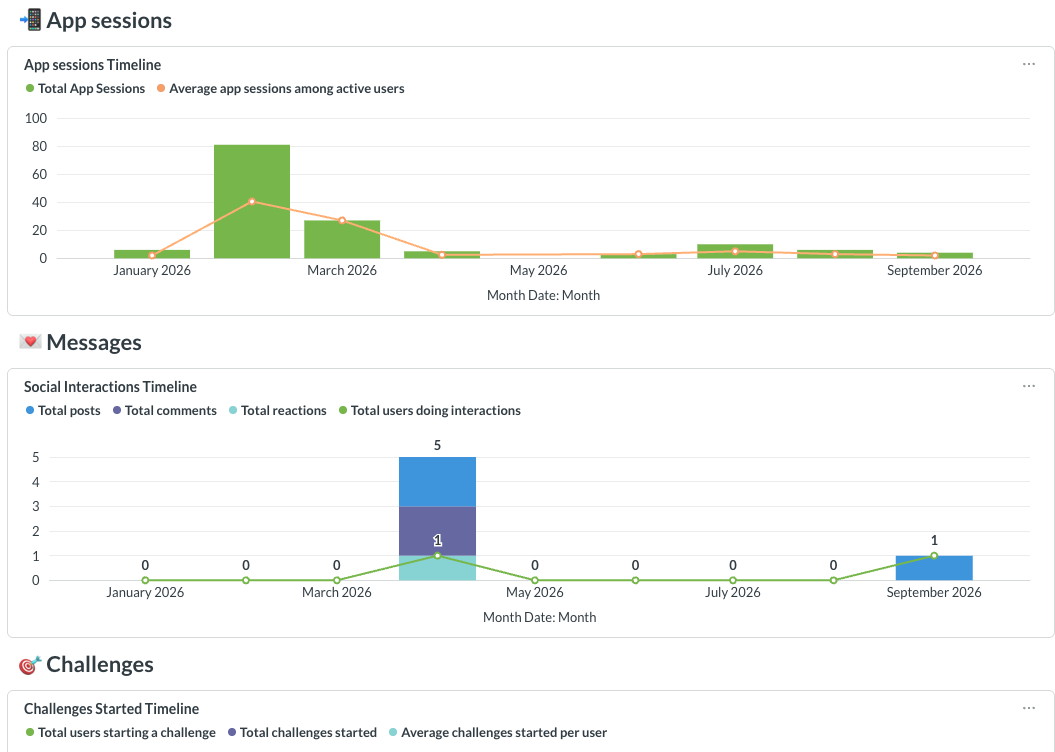
Task: Select the January 2026 app sessions bar
Action: pyautogui.click(x=152, y=254)
